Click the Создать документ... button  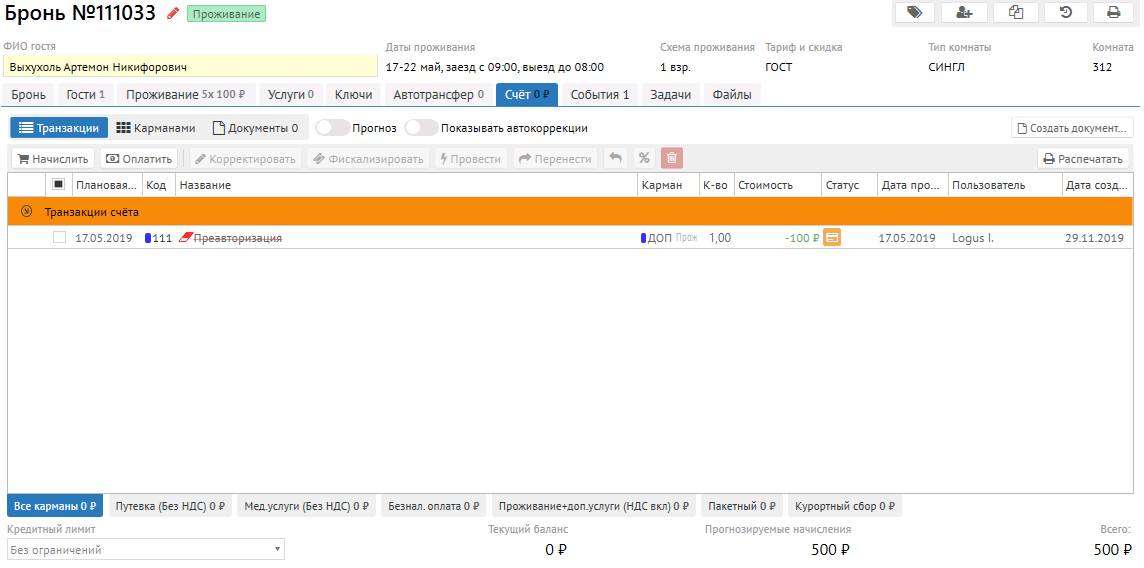coord(1072,128)
